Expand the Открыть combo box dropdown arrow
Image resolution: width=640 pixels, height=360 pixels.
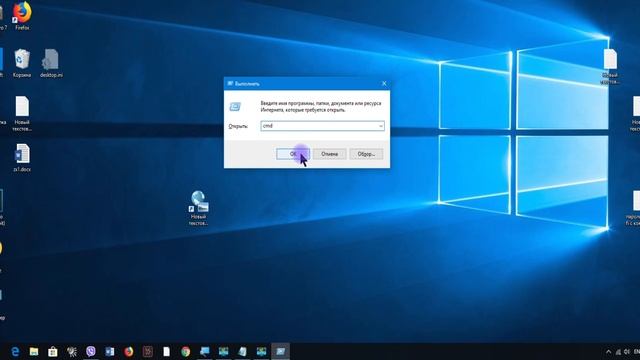380,126
